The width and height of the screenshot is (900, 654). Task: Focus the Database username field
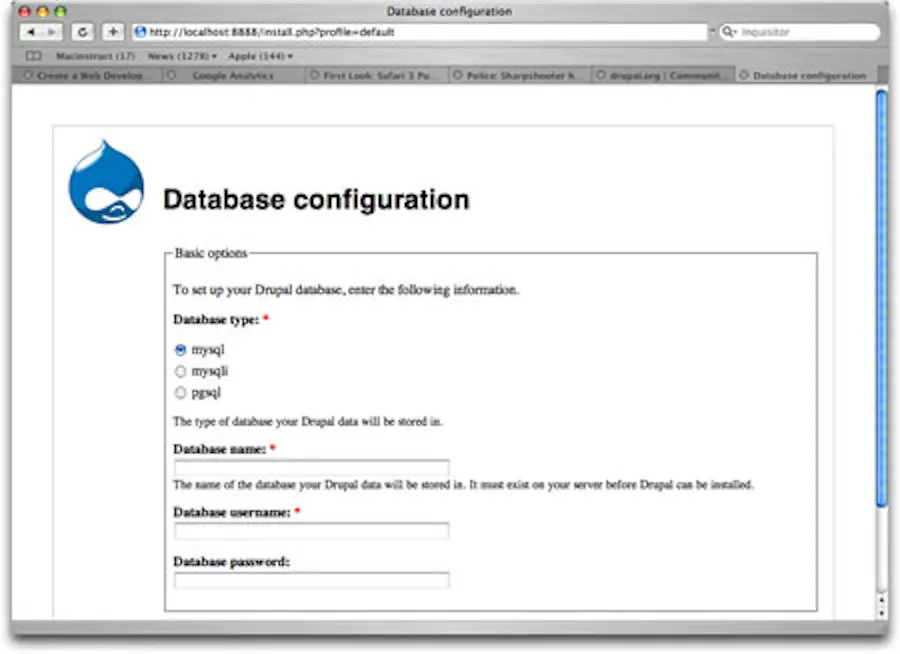(311, 530)
